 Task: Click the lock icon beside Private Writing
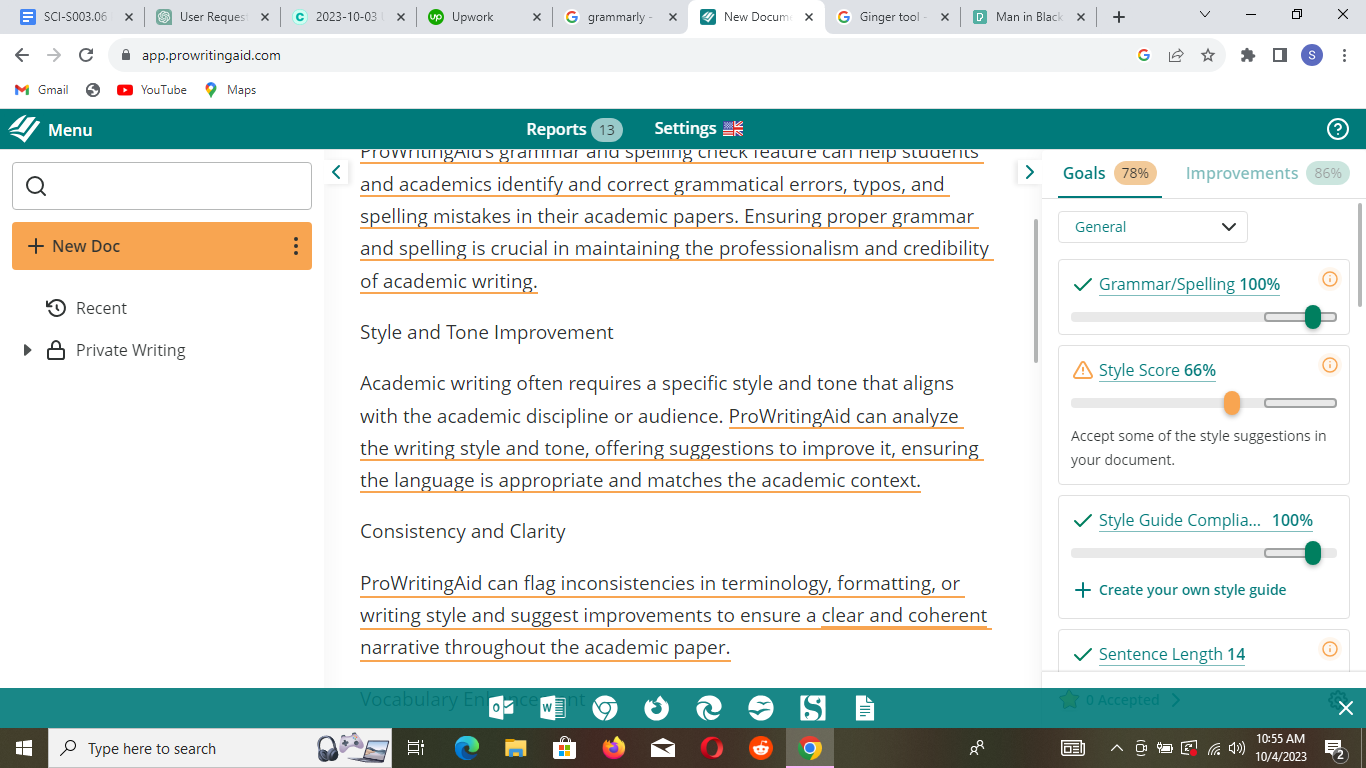click(x=56, y=350)
